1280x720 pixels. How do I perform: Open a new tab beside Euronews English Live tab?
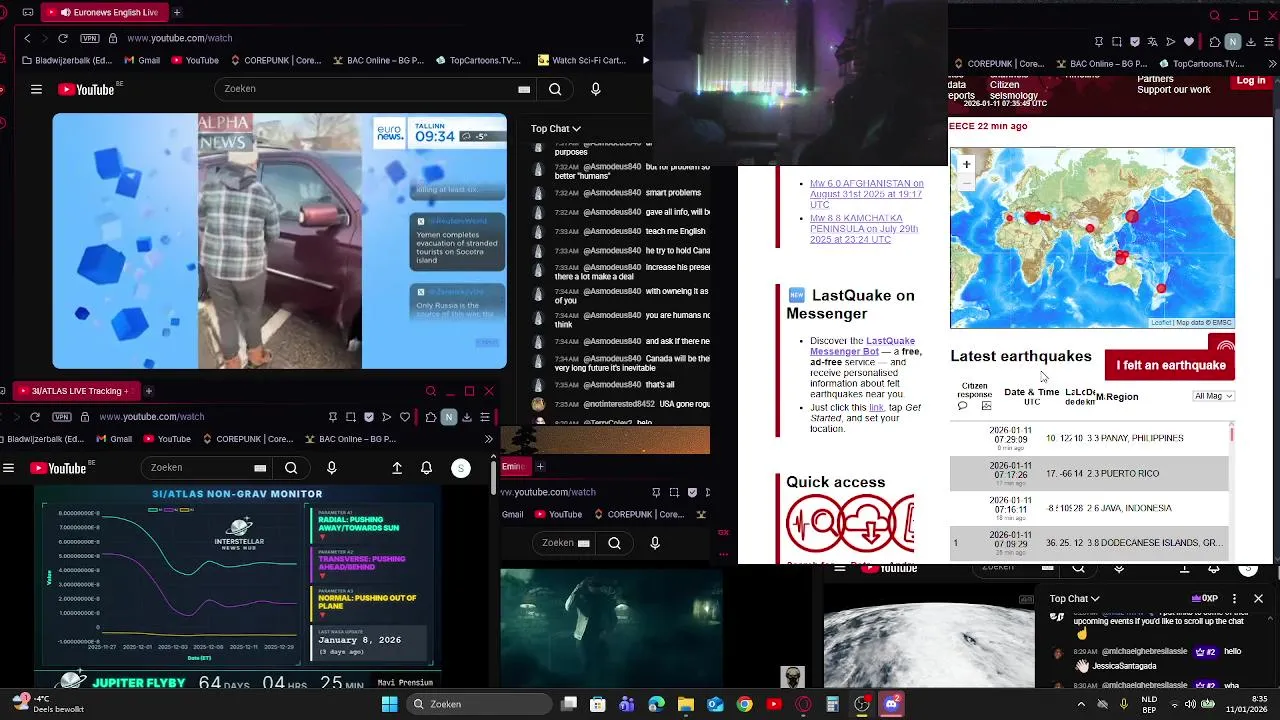177,12
